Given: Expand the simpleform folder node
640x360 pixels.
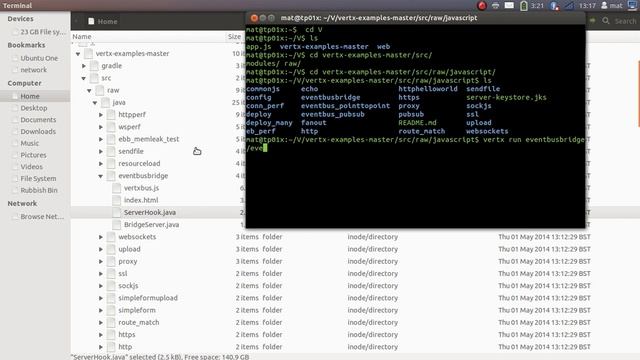Looking at the screenshot, I should [101, 310].
